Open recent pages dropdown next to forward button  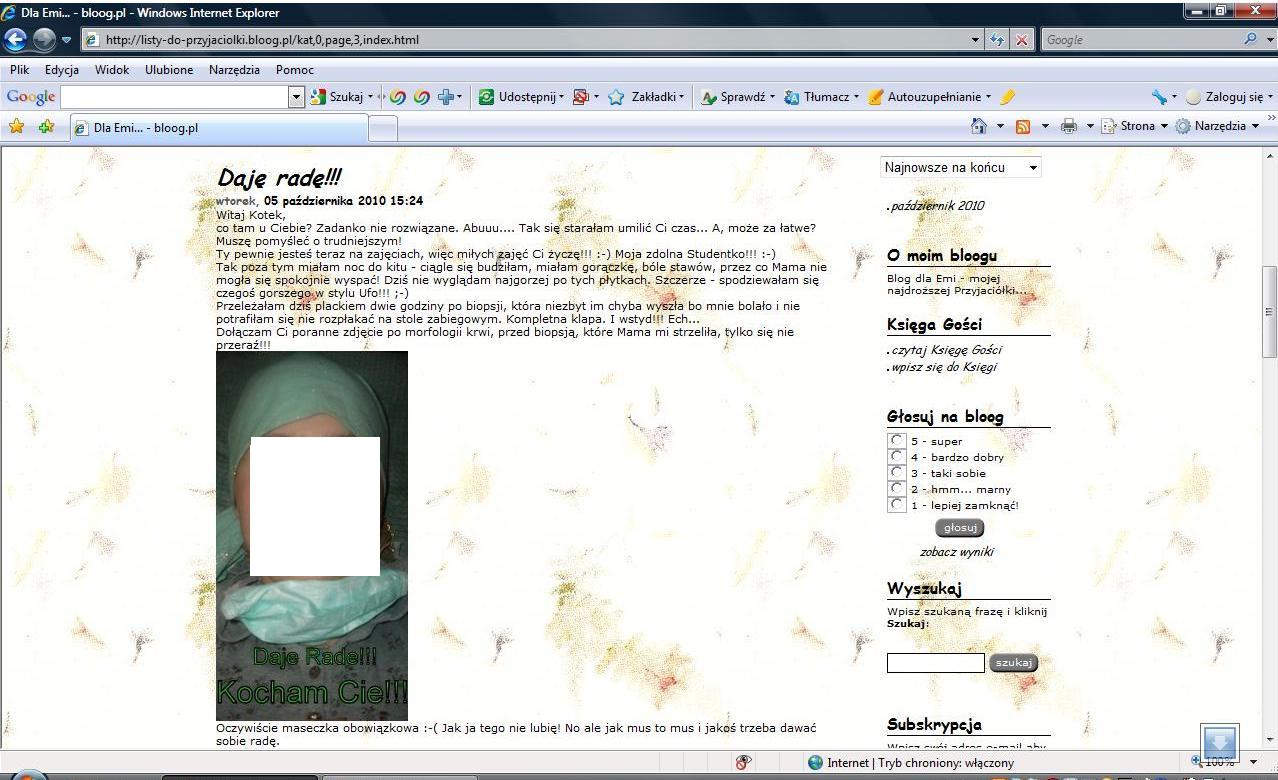point(67,40)
